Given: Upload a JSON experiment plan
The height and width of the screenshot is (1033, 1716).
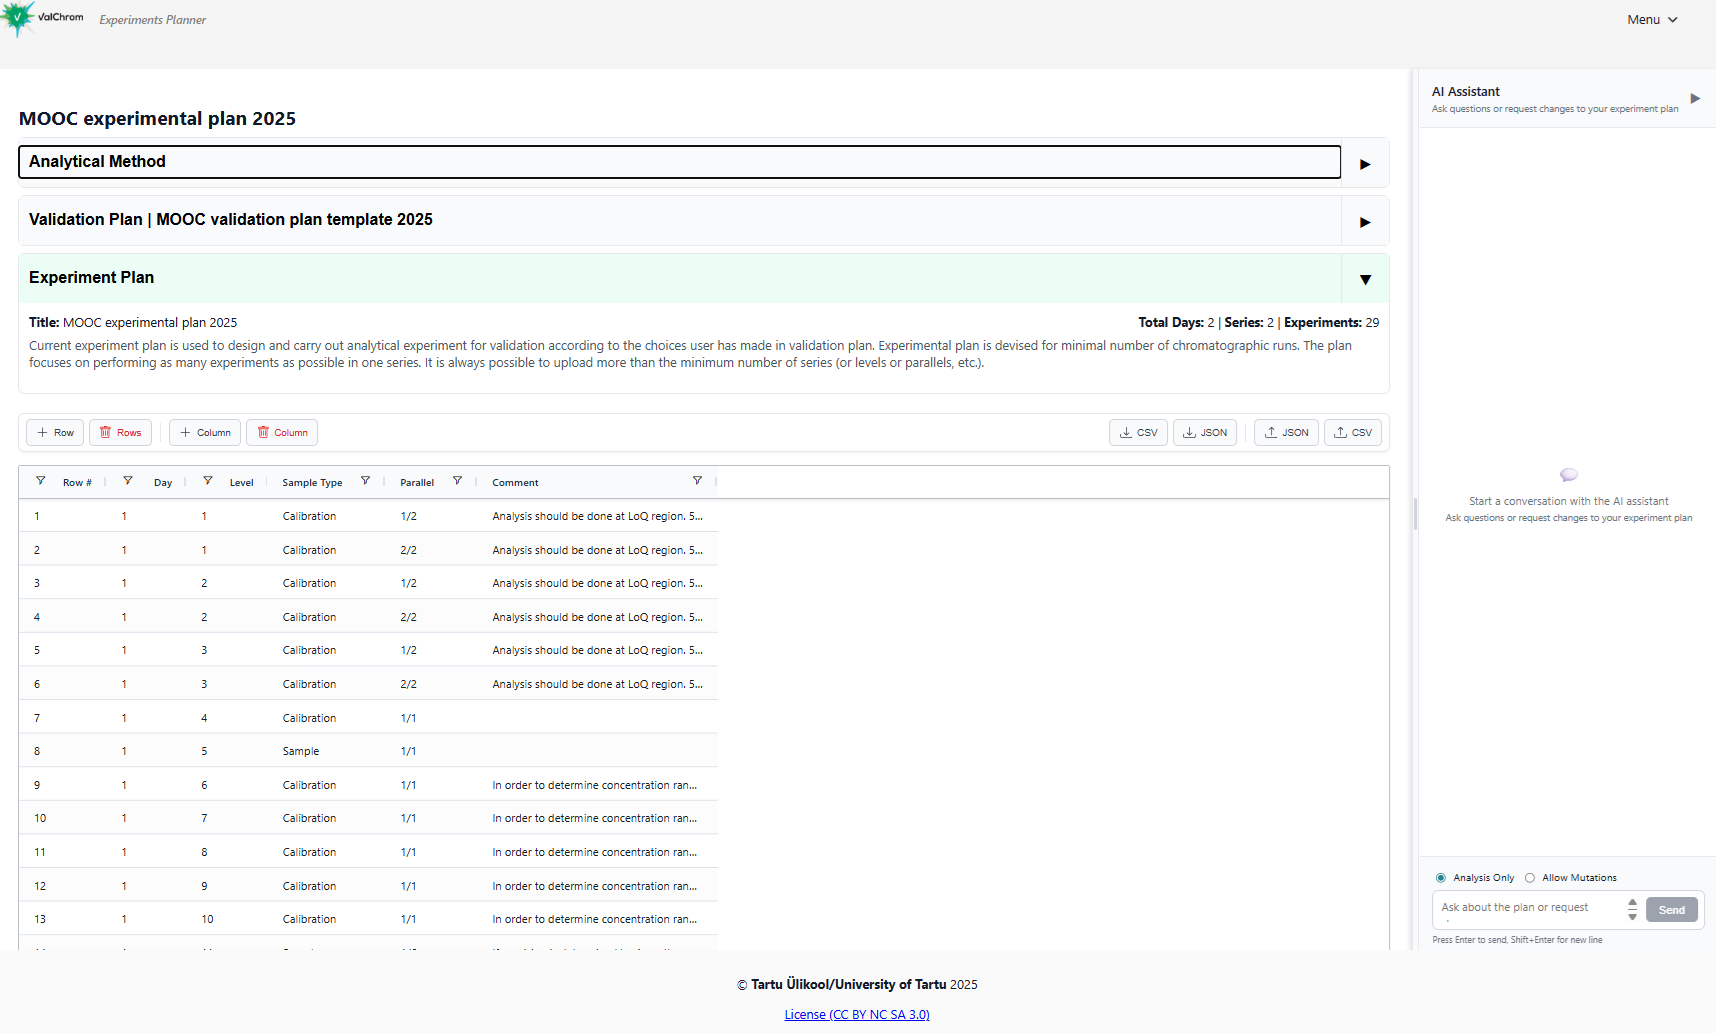Looking at the screenshot, I should pyautogui.click(x=1285, y=432).
